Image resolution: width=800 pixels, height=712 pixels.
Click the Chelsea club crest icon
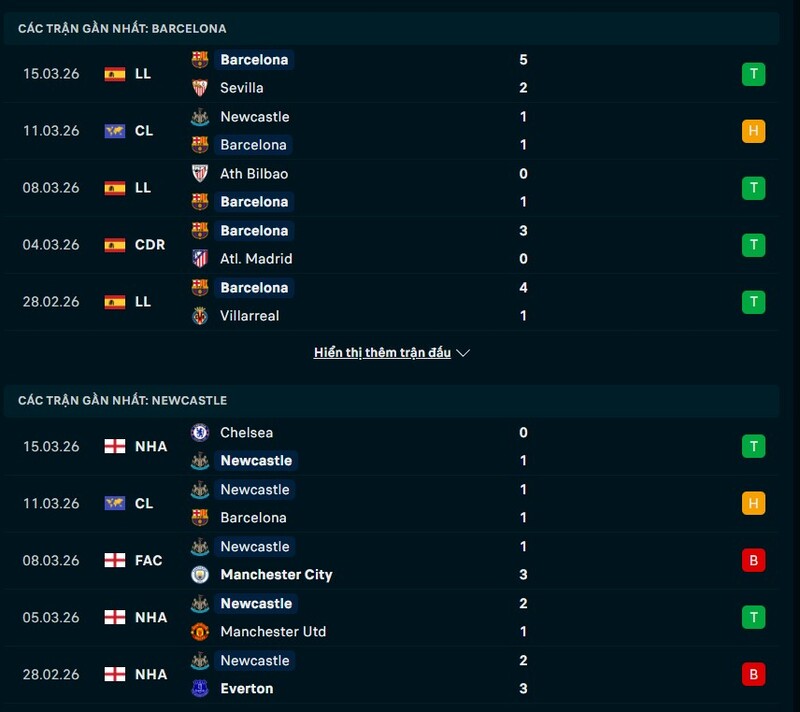(x=200, y=433)
